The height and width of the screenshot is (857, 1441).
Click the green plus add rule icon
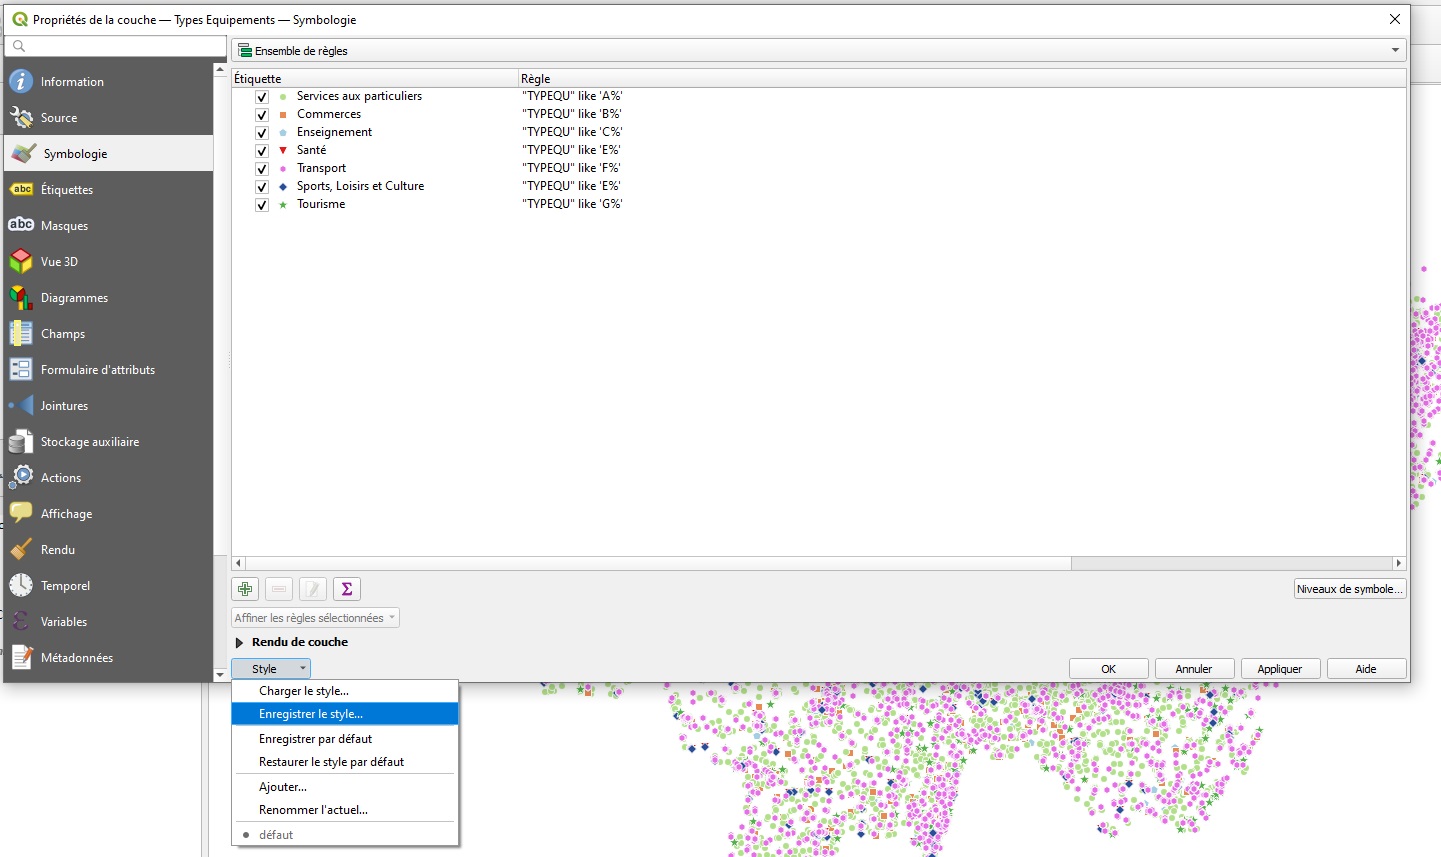coord(245,589)
